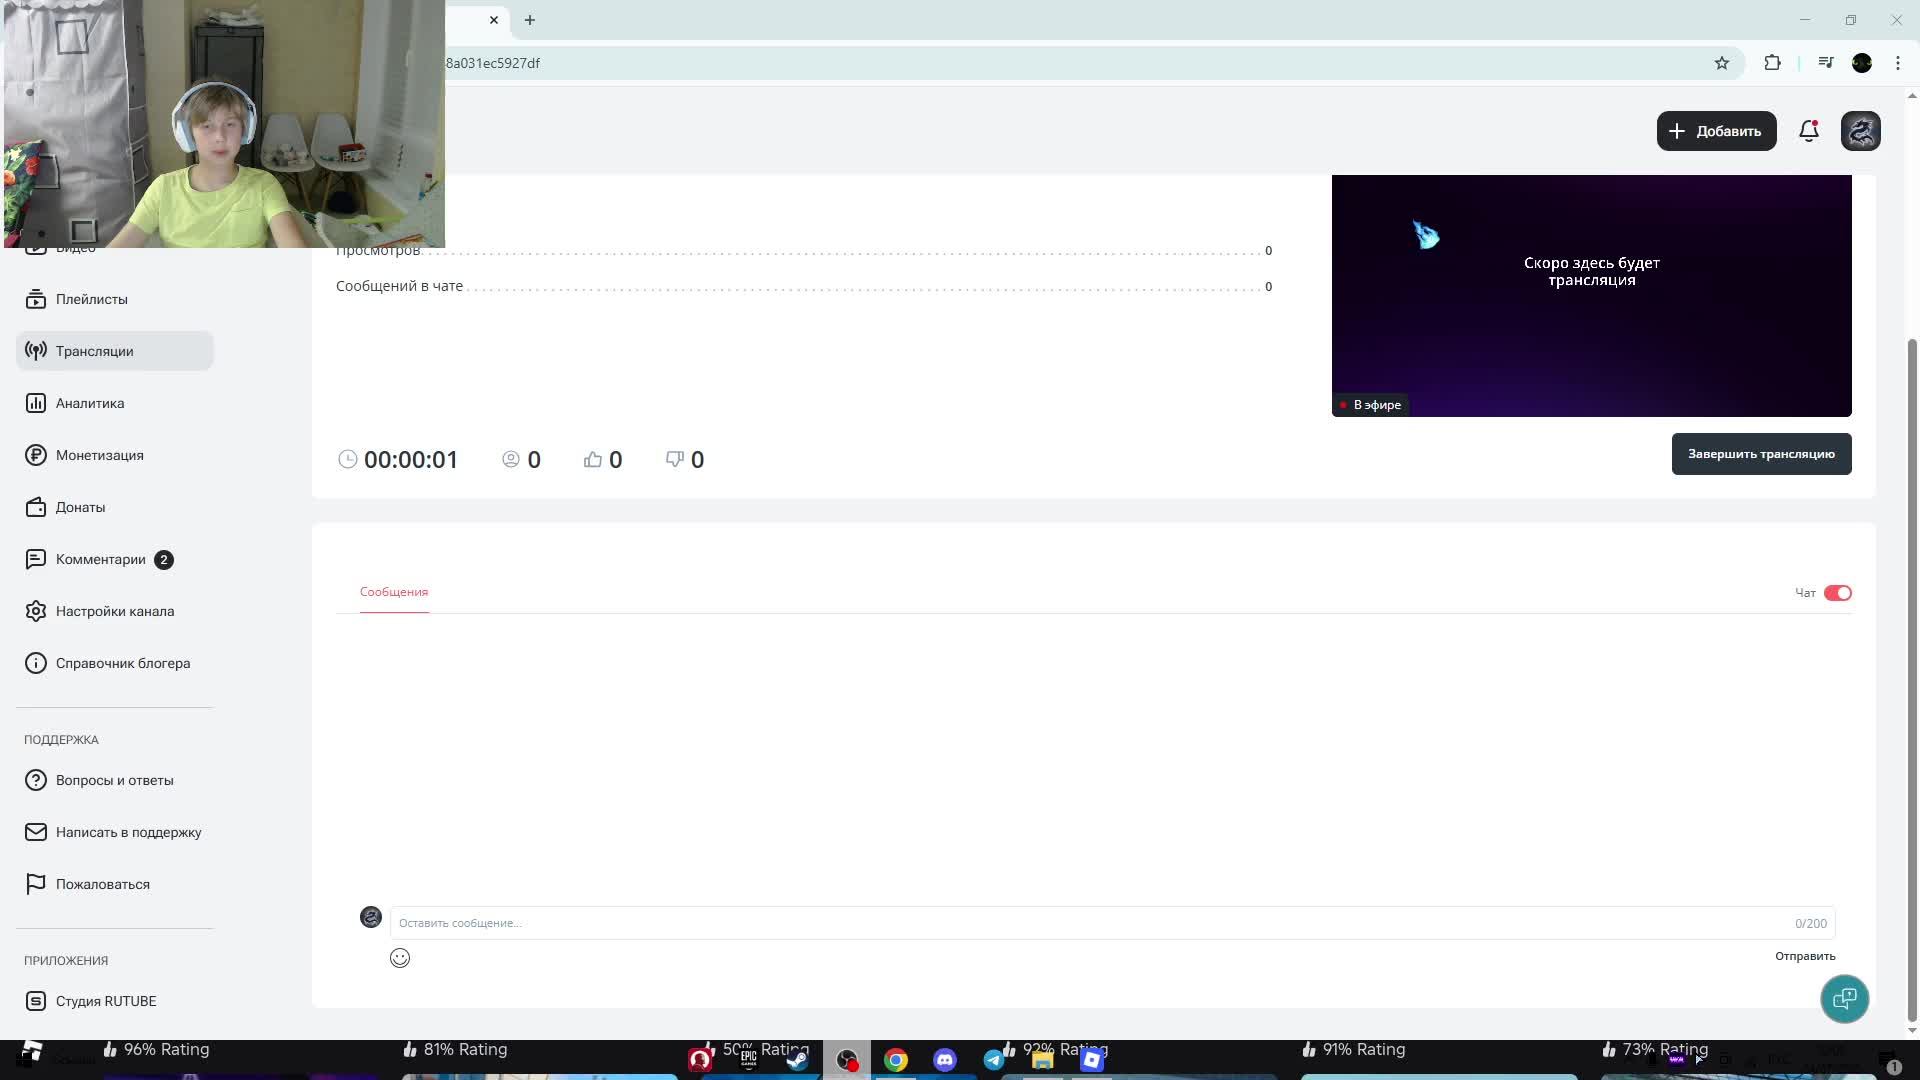This screenshot has width=1920, height=1080.
Task: Open the Chrome three-dot menu
Action: coord(1897,63)
